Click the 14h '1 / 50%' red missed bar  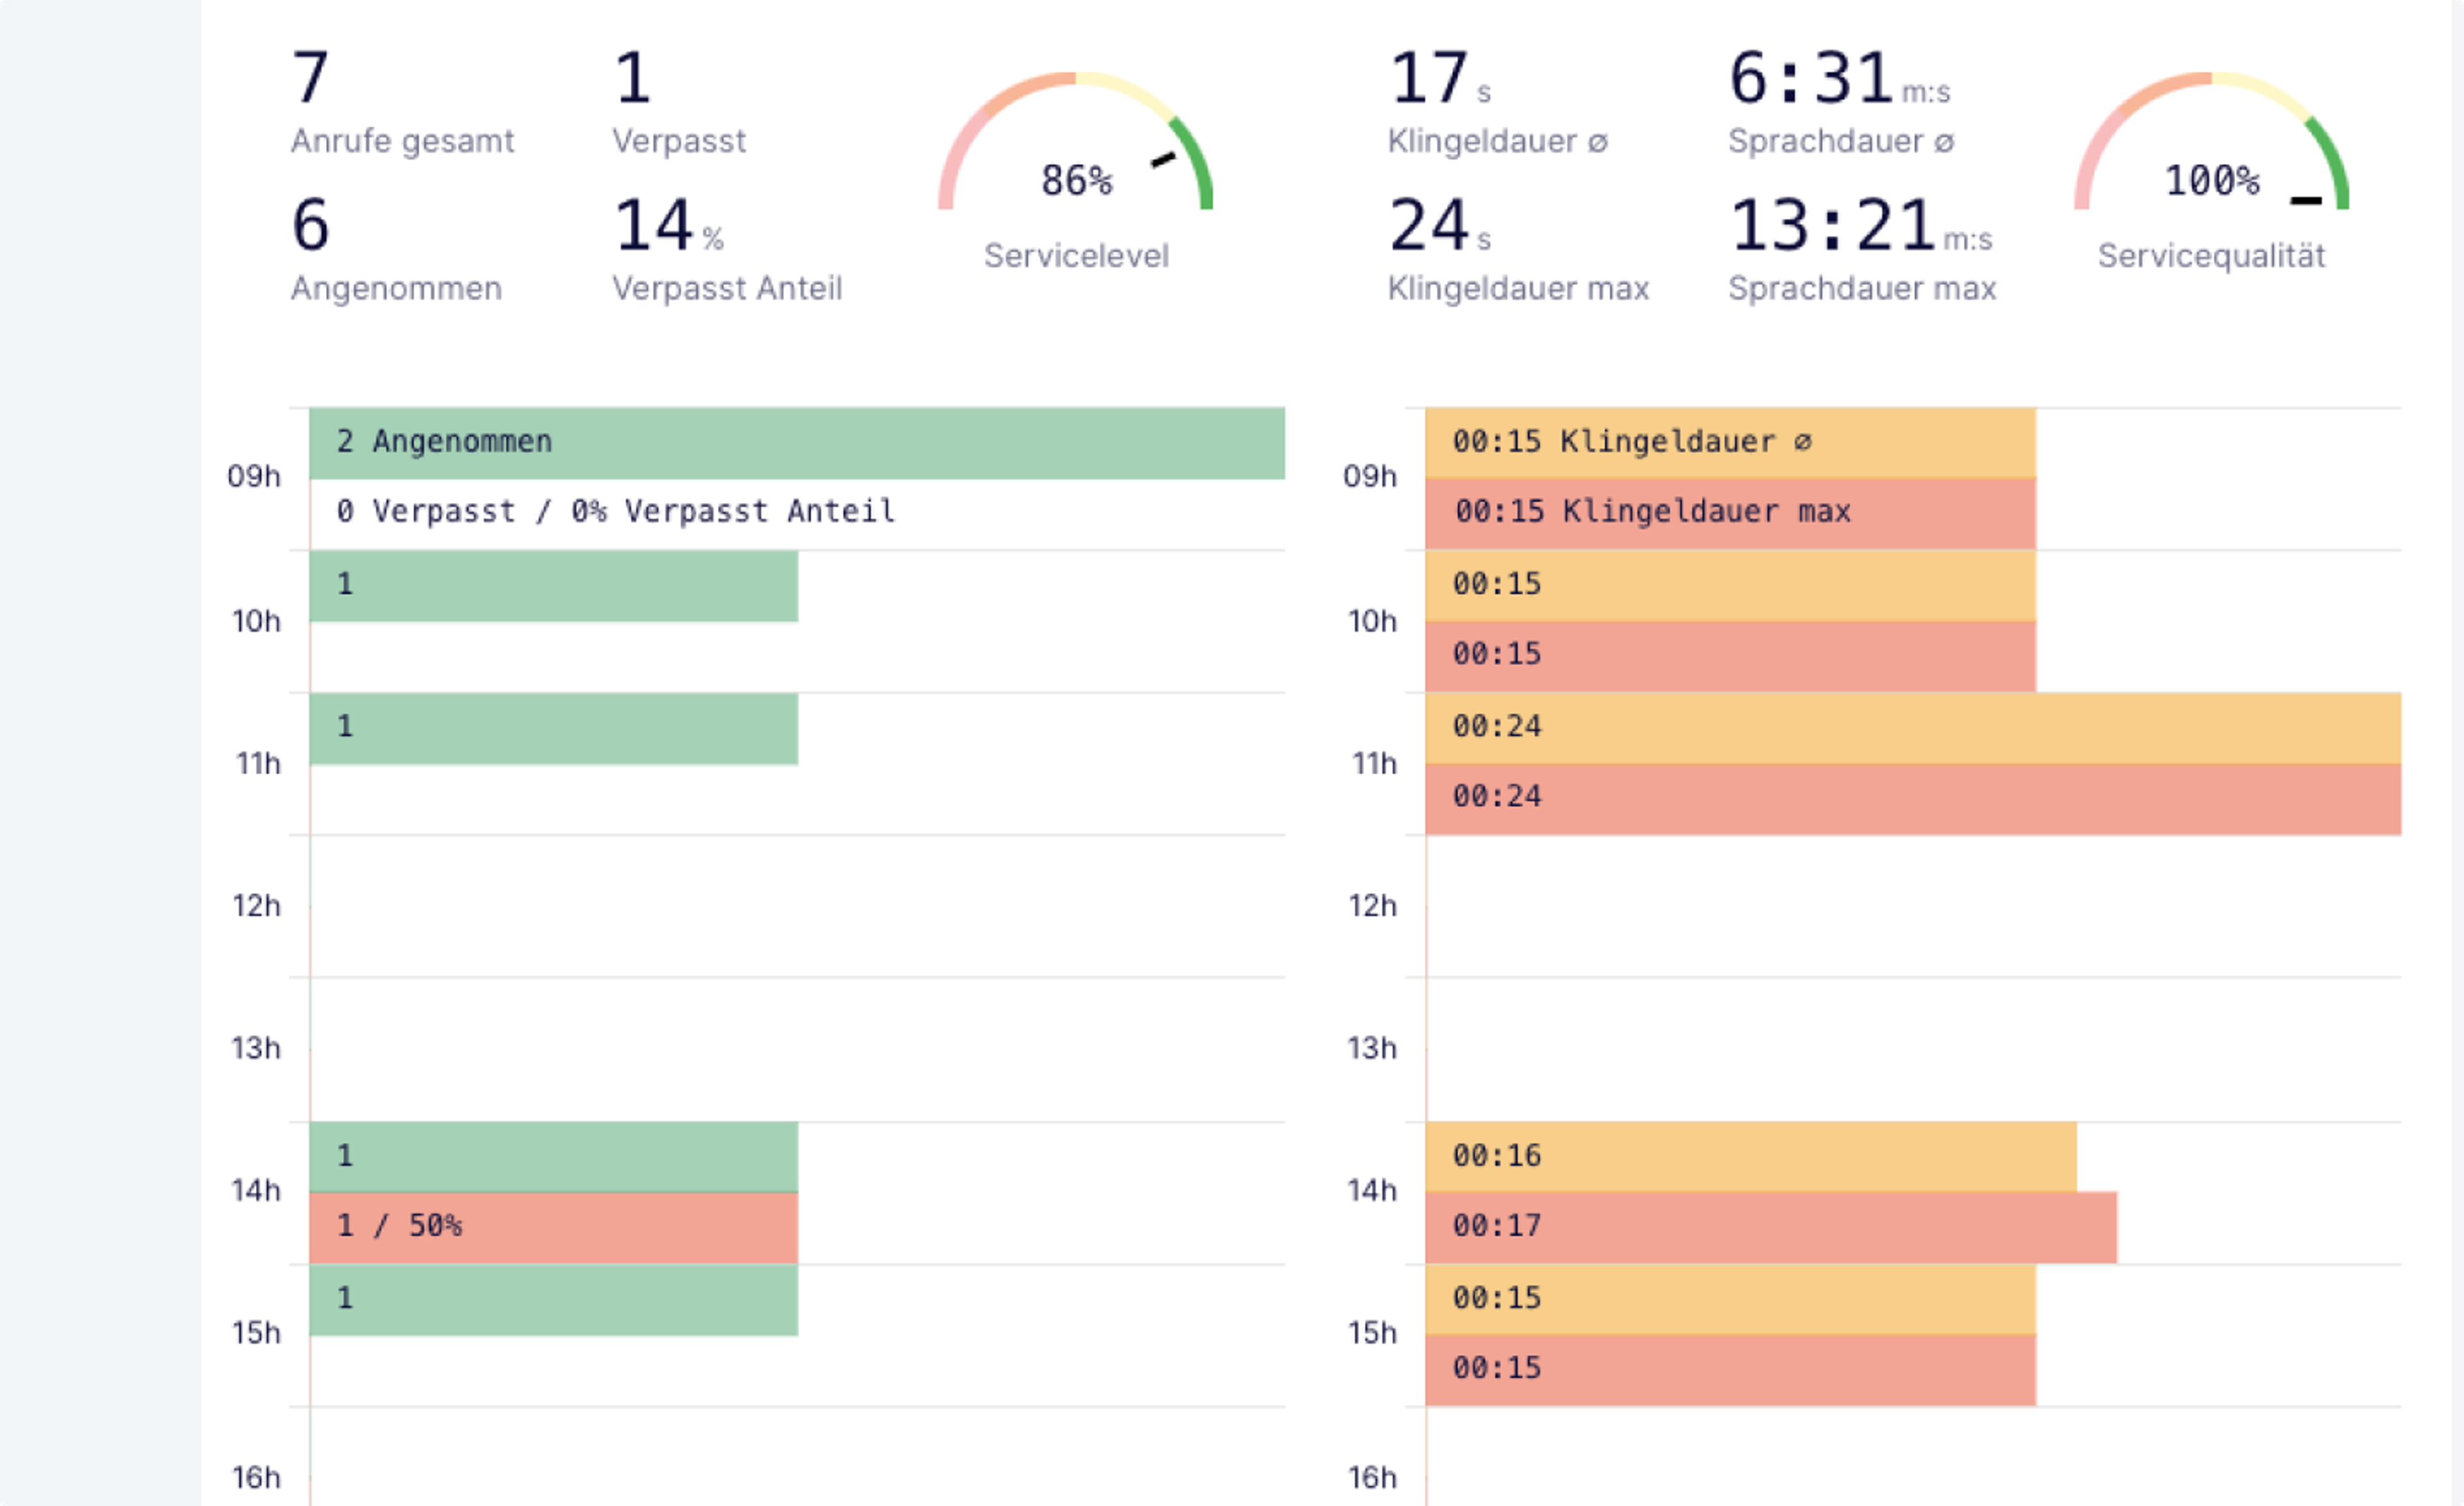click(x=553, y=1227)
